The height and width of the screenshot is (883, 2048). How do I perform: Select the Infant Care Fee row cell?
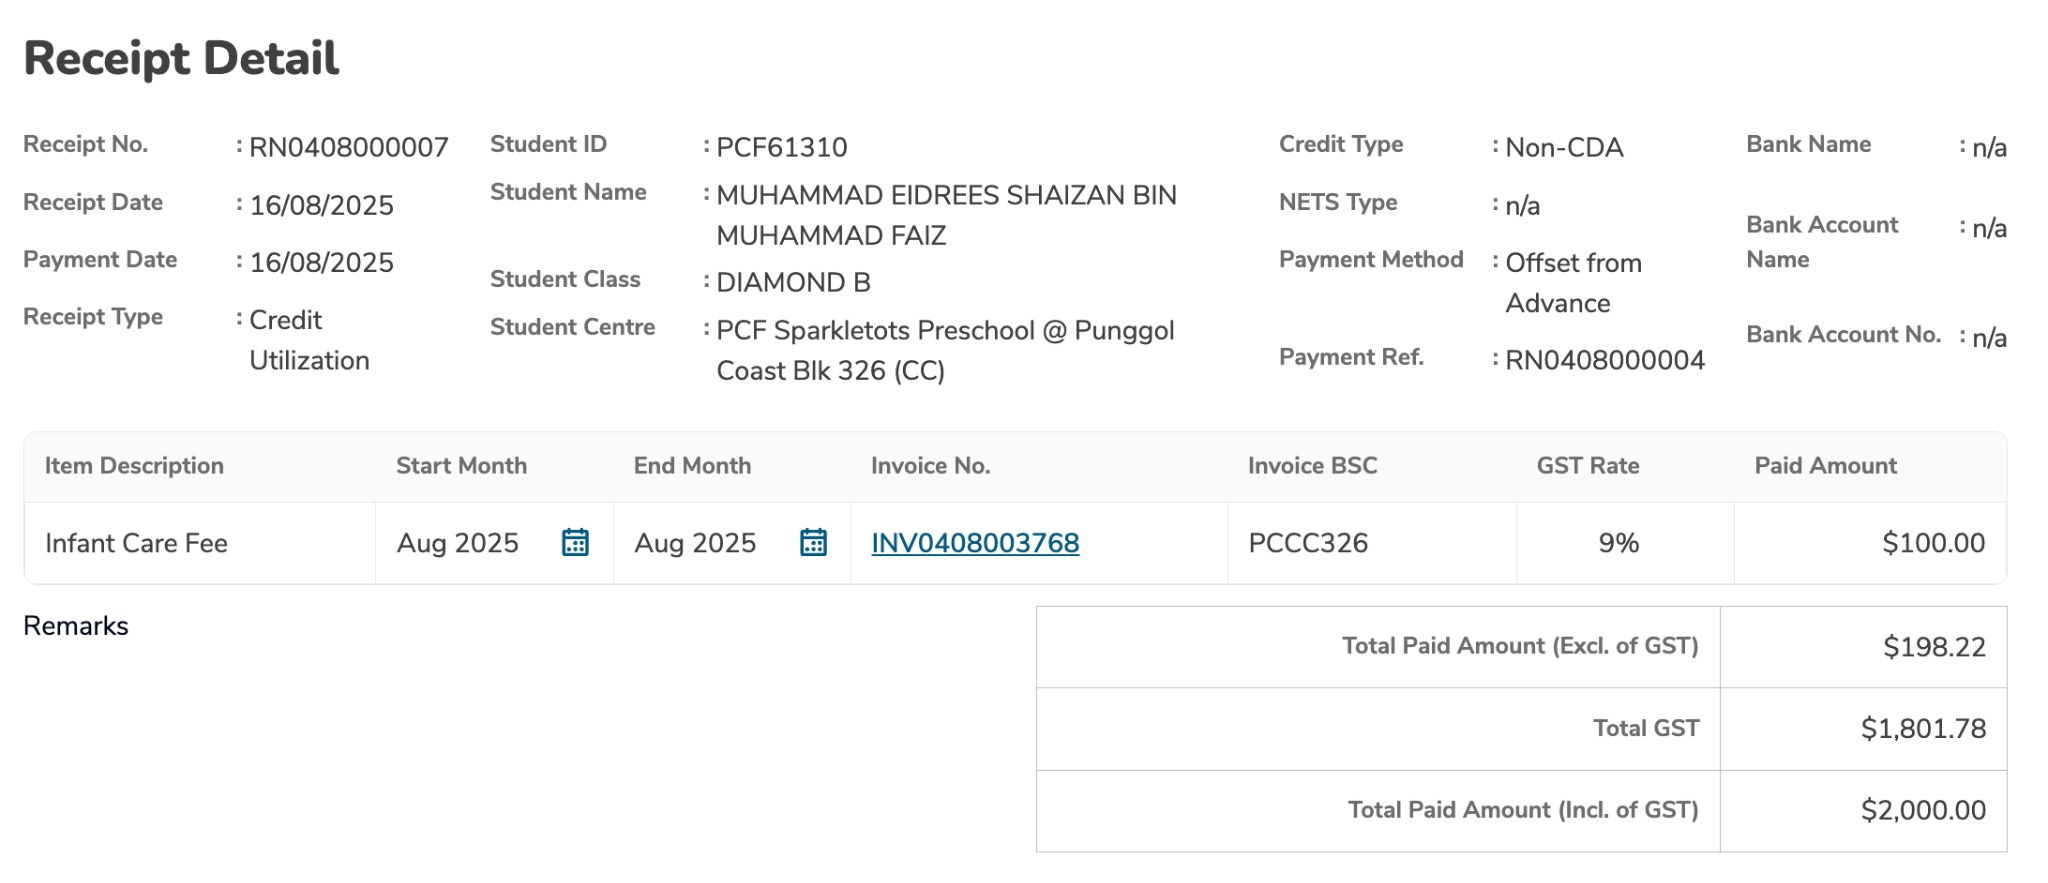136,543
